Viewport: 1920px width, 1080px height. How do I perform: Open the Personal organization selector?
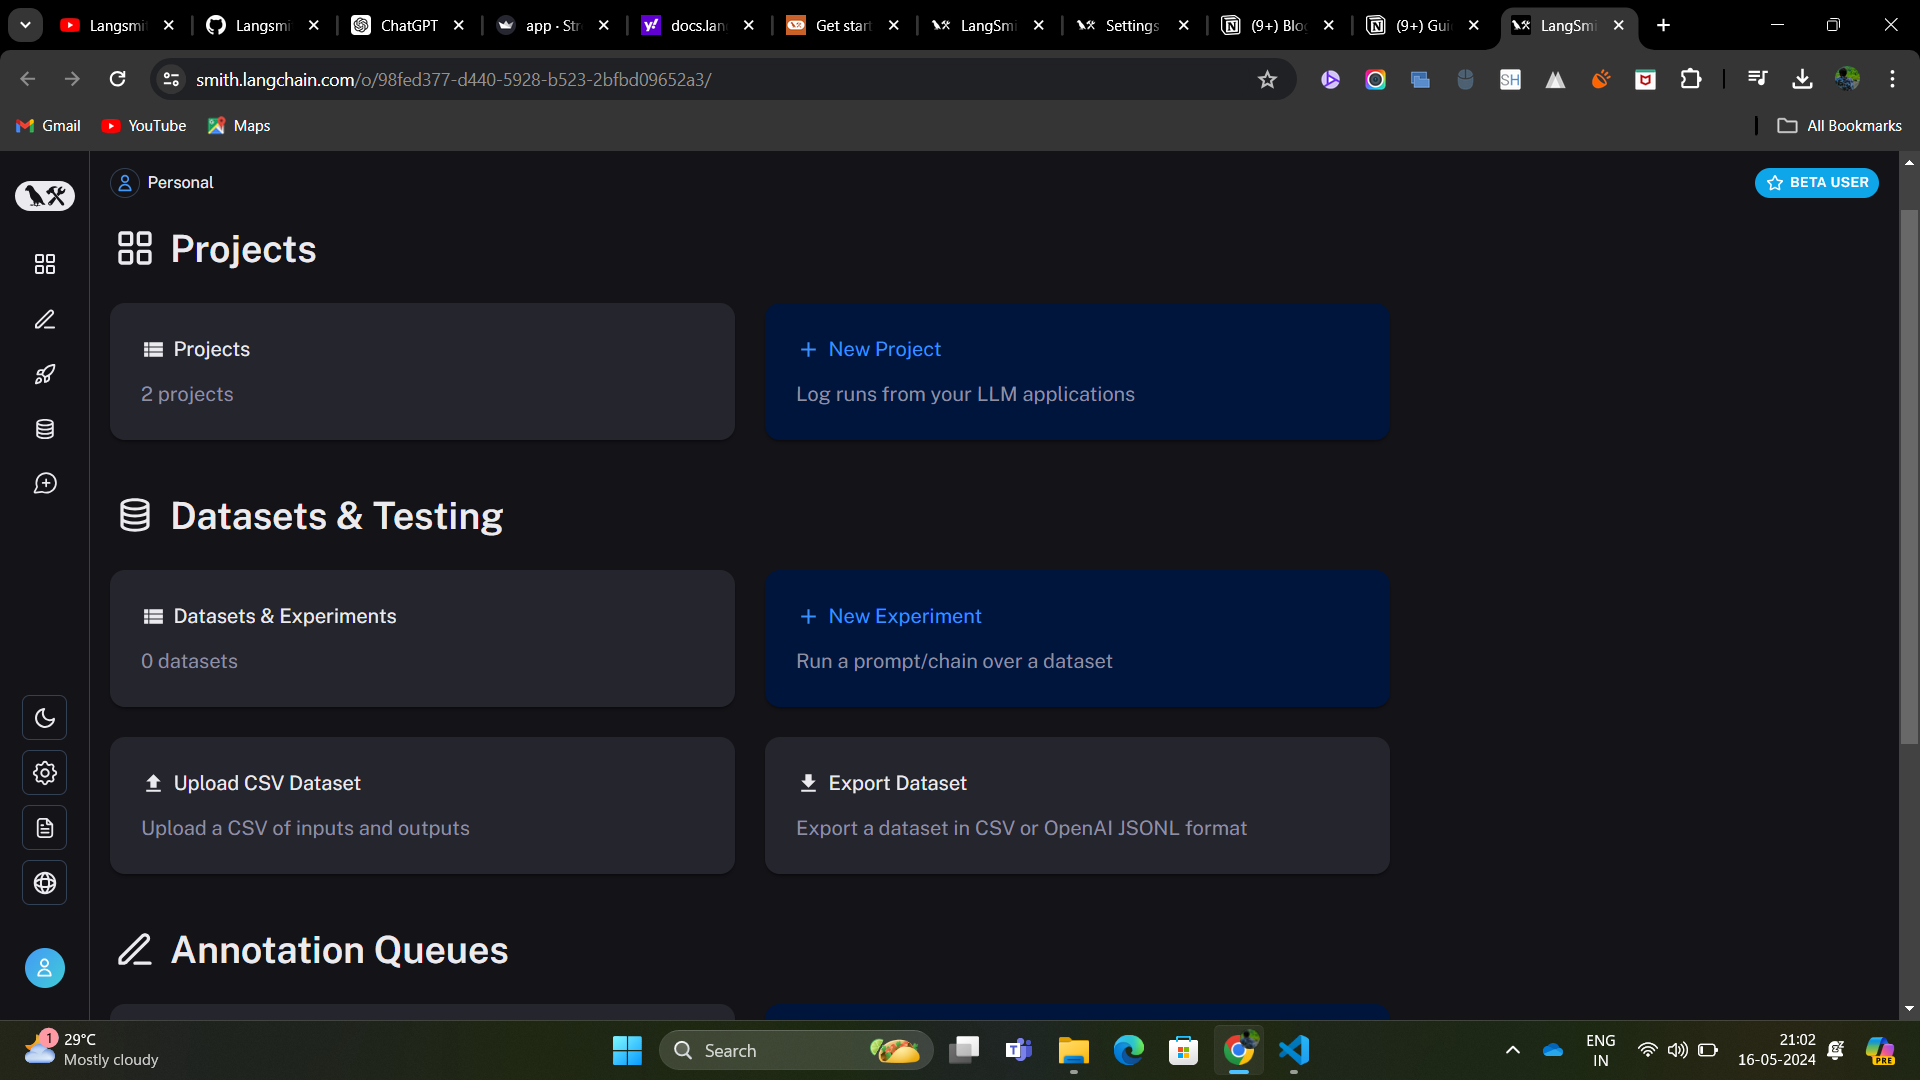click(163, 183)
